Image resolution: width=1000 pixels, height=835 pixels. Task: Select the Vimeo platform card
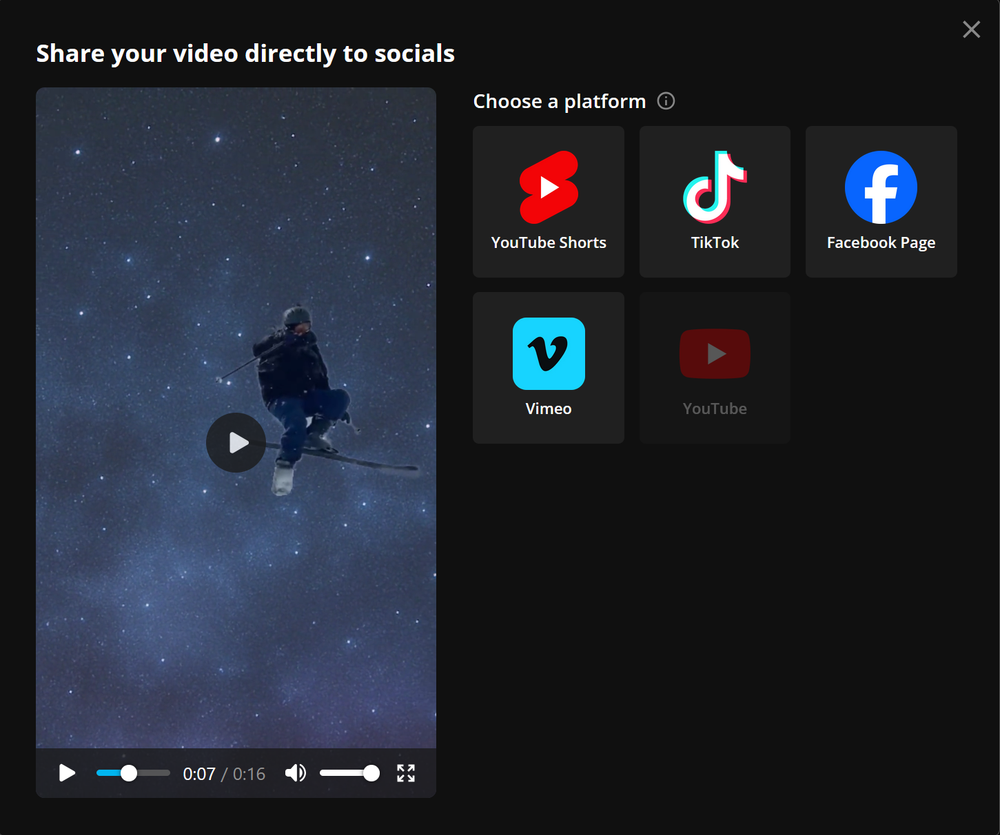[548, 367]
